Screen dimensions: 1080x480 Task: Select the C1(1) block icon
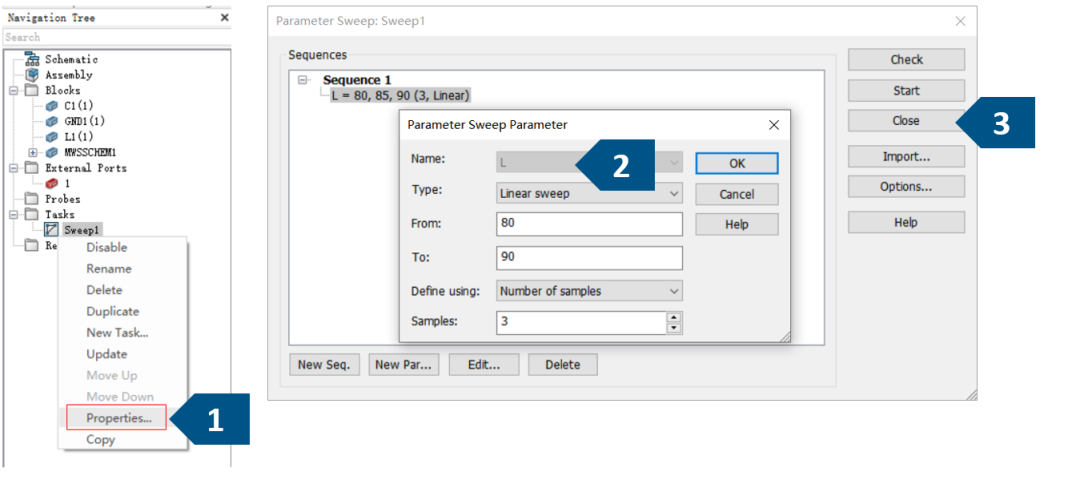click(x=52, y=106)
